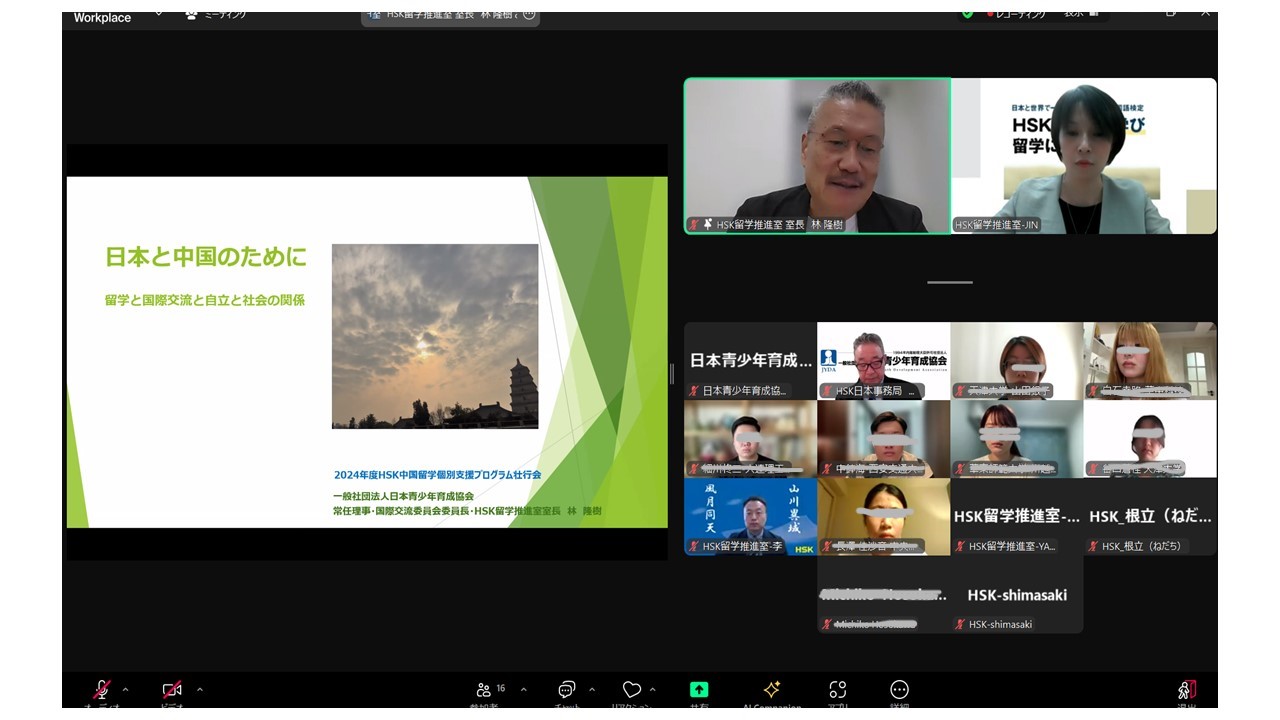Click the muted mic icon on HSK留学推進室-李 tile

[x=693, y=547]
